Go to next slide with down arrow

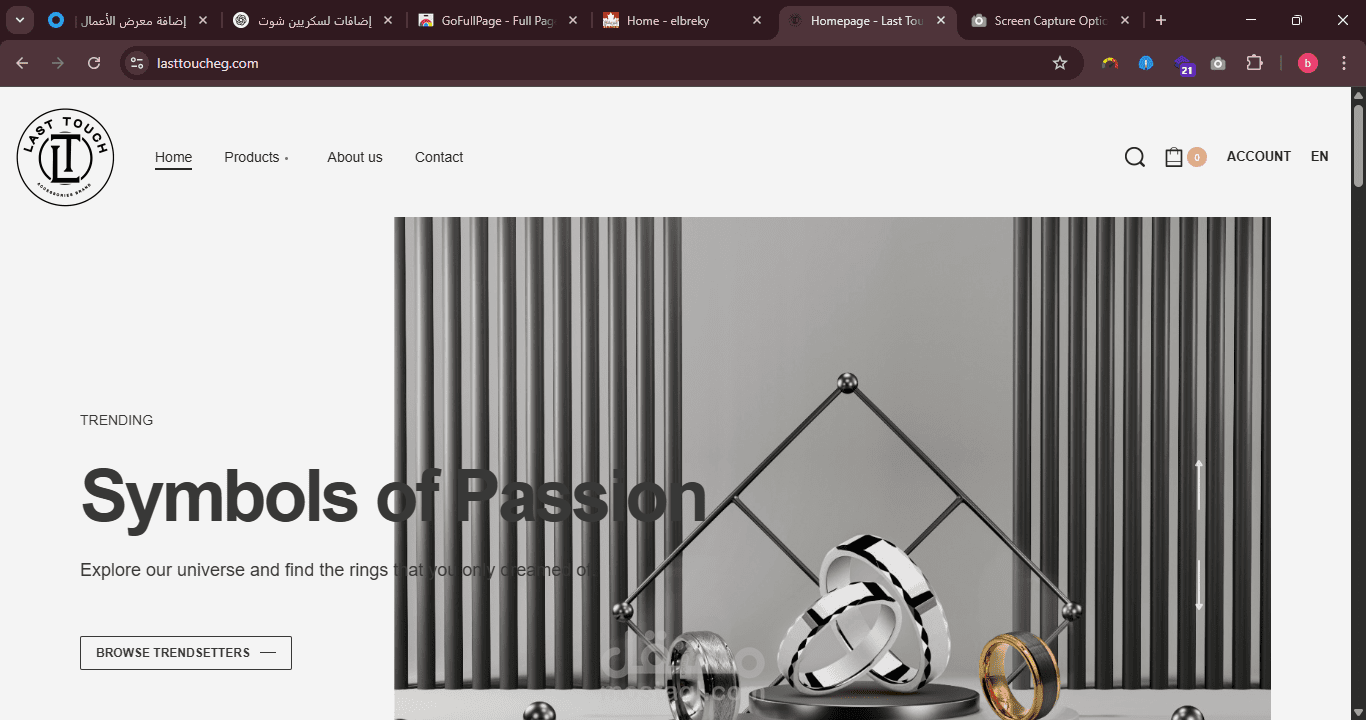point(1199,585)
